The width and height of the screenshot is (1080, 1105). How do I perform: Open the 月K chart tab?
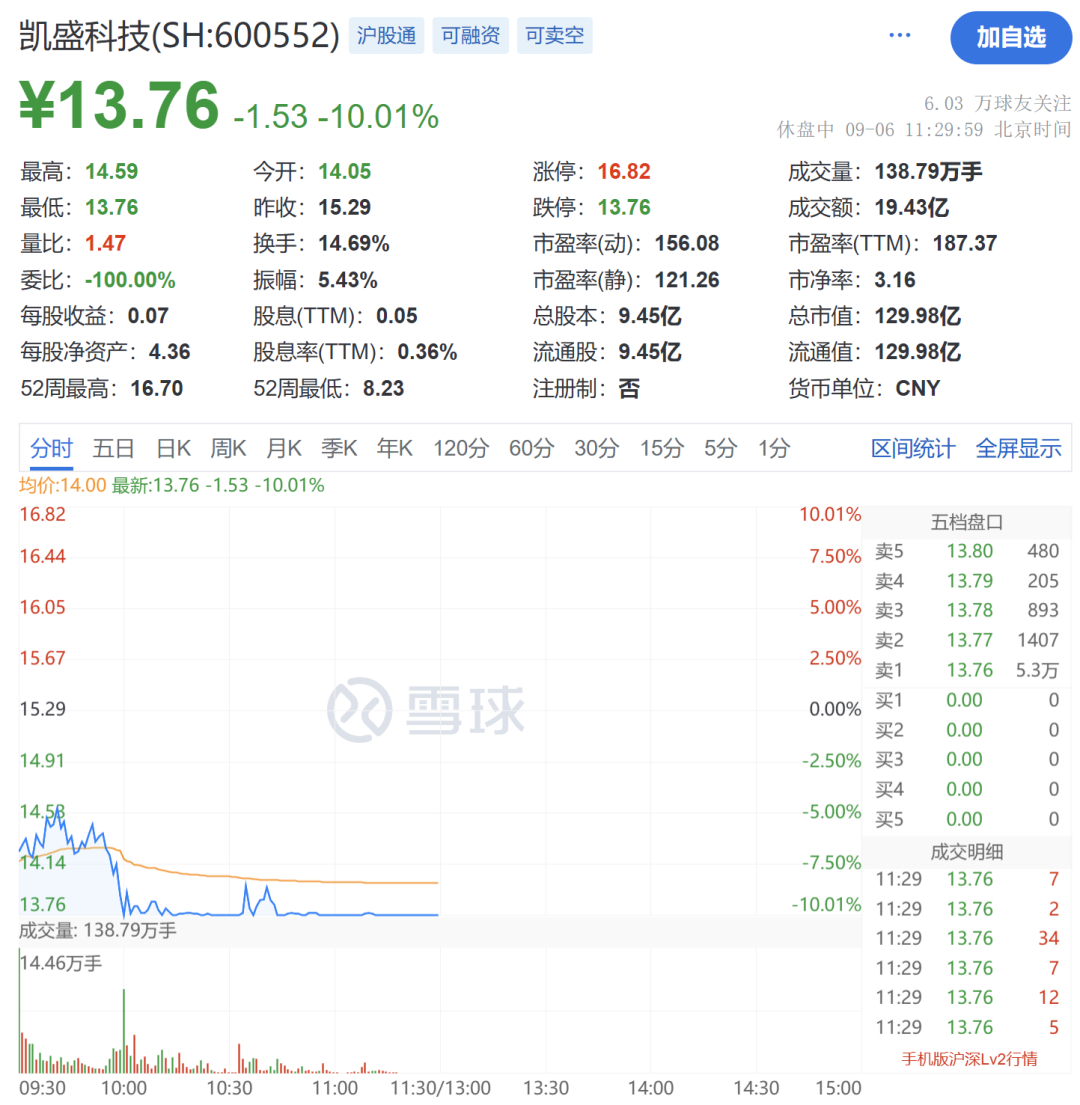pyautogui.click(x=284, y=448)
